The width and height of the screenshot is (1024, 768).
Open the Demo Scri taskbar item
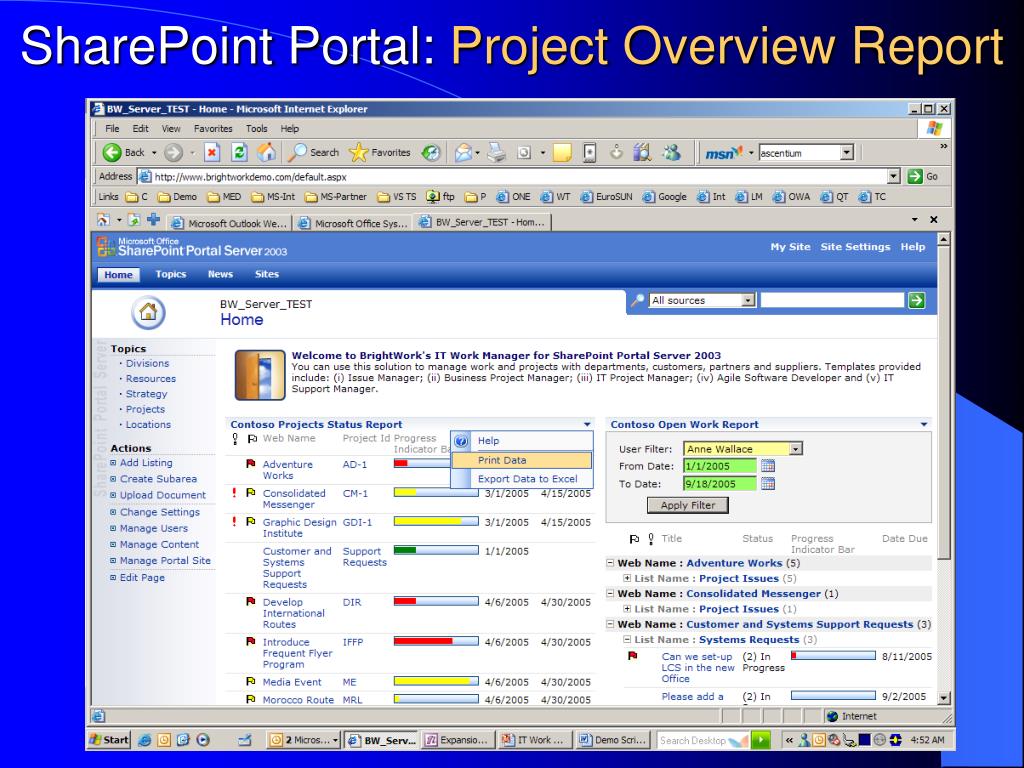(613, 740)
